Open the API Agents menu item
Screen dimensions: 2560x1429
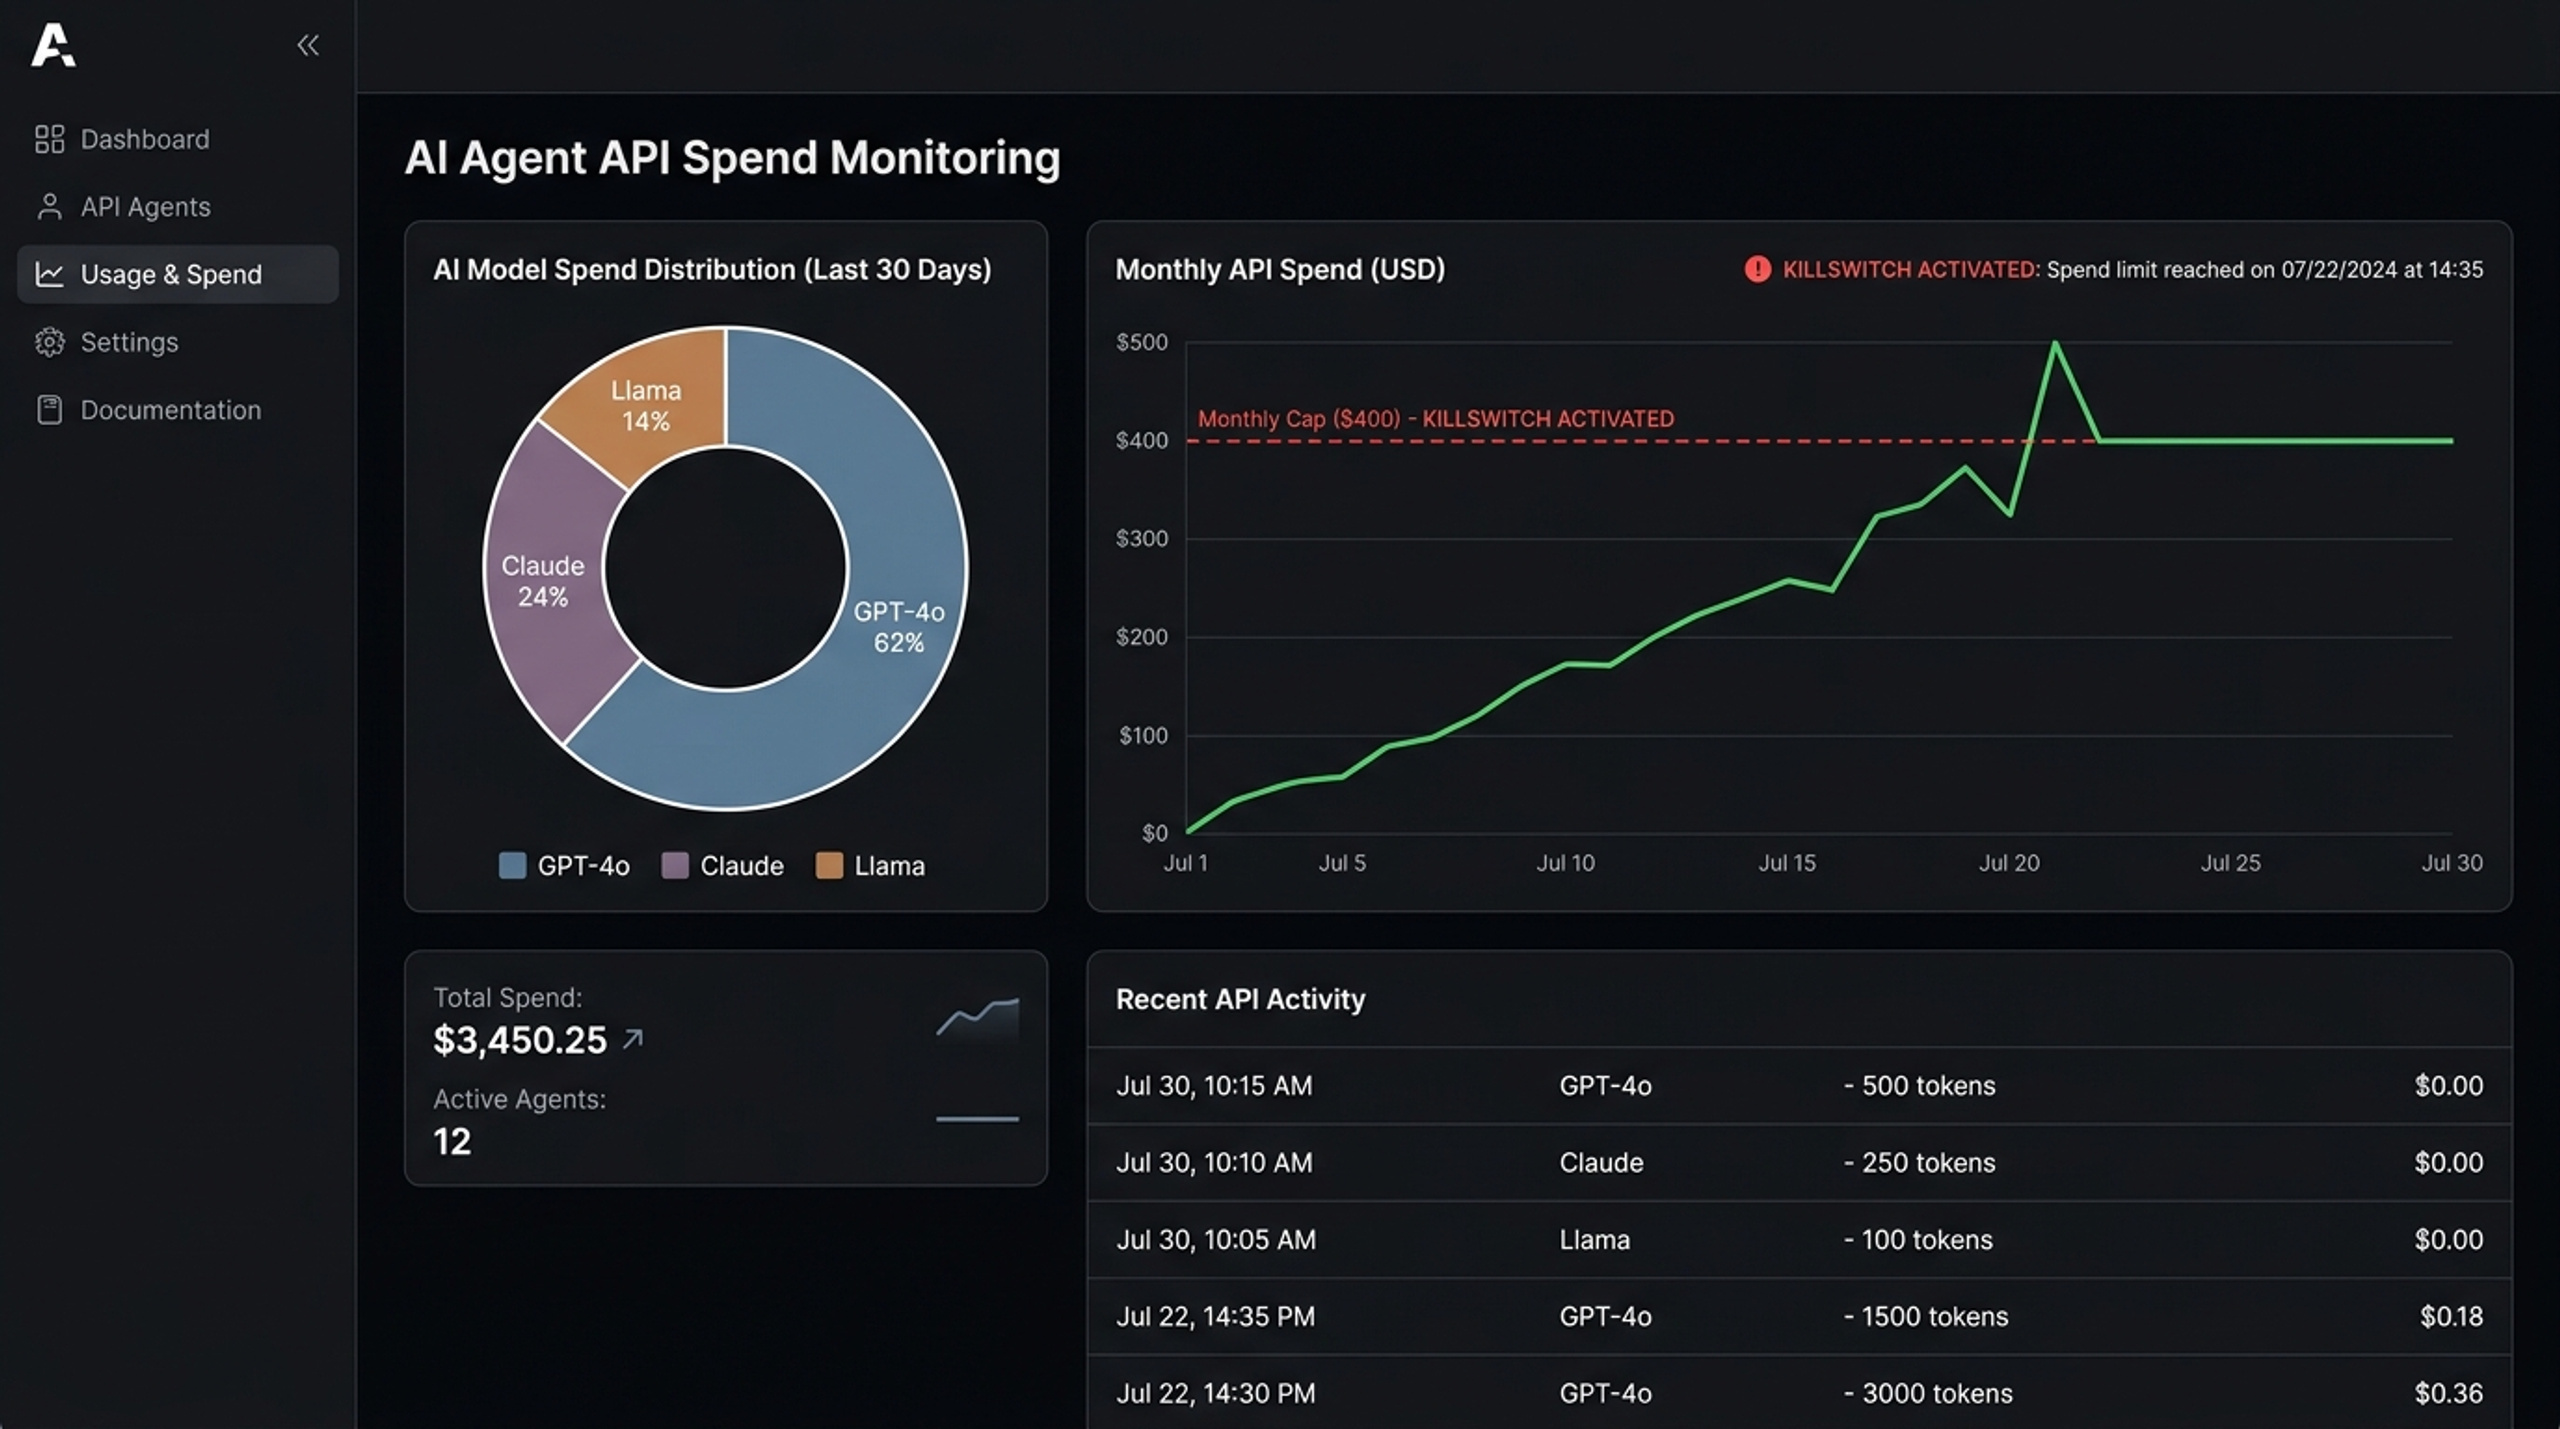click(178, 207)
